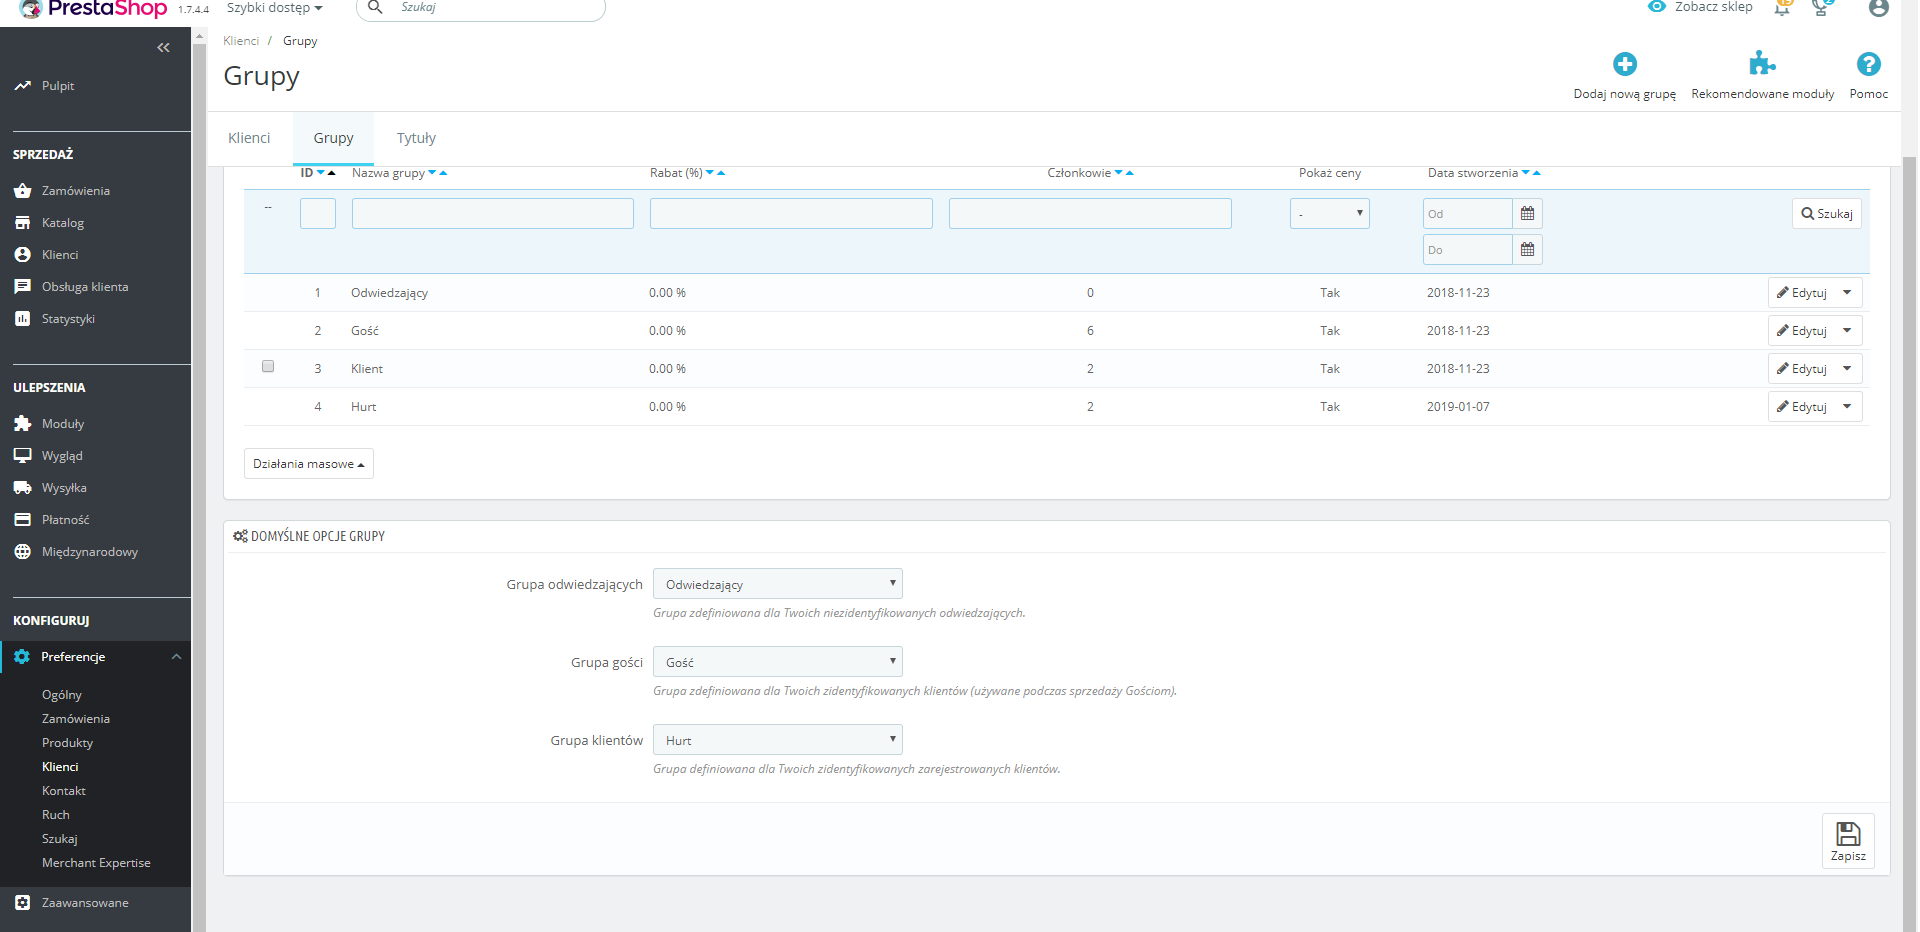The image size is (1920, 932).
Task: Click the Pulpit dashboard icon in the sidebar
Action: [x=22, y=86]
